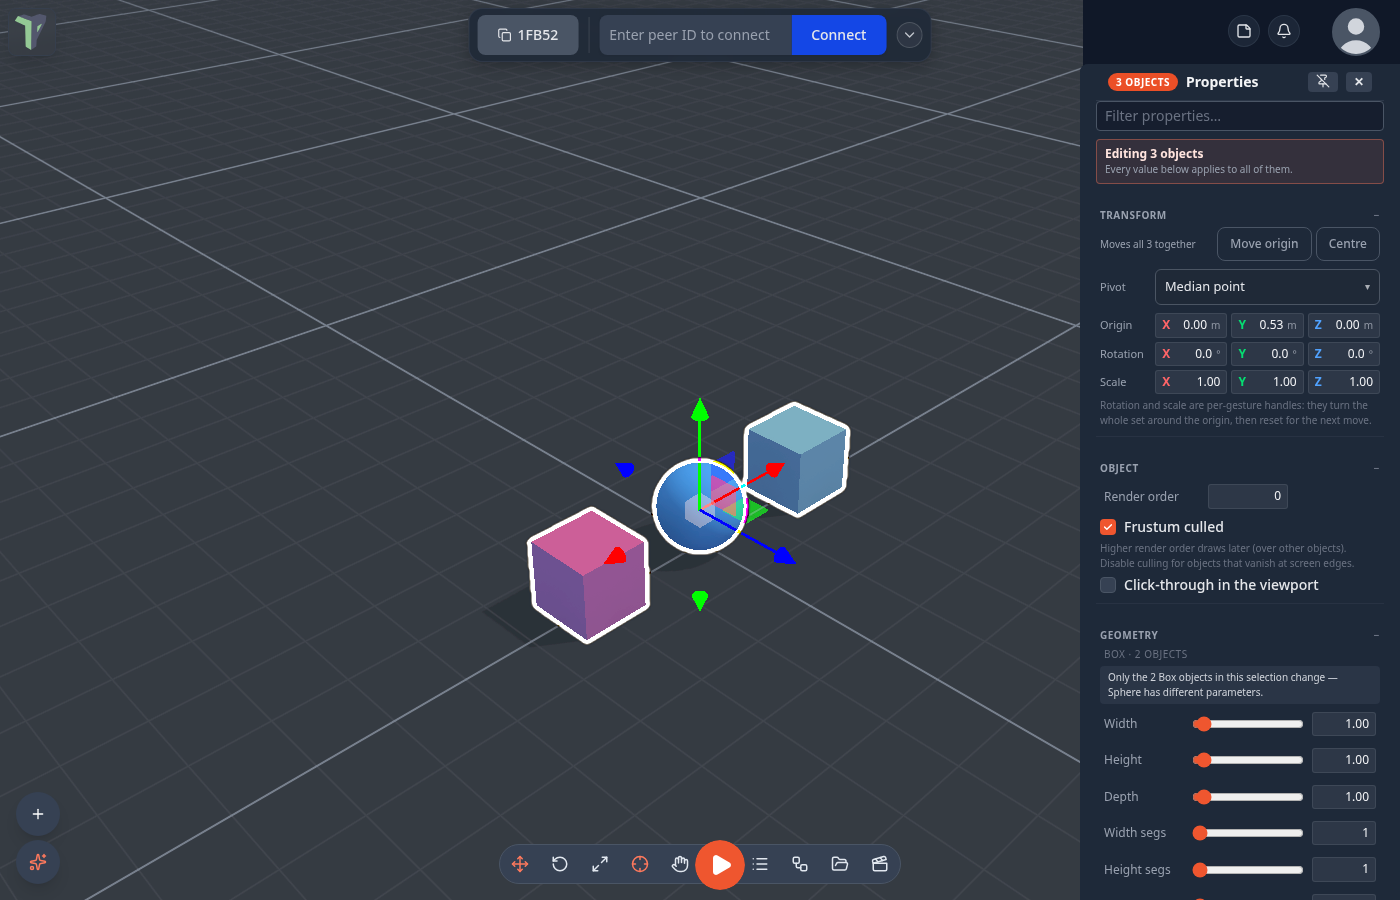
Task: Open the folder assets icon in toolbar
Action: [x=840, y=864]
